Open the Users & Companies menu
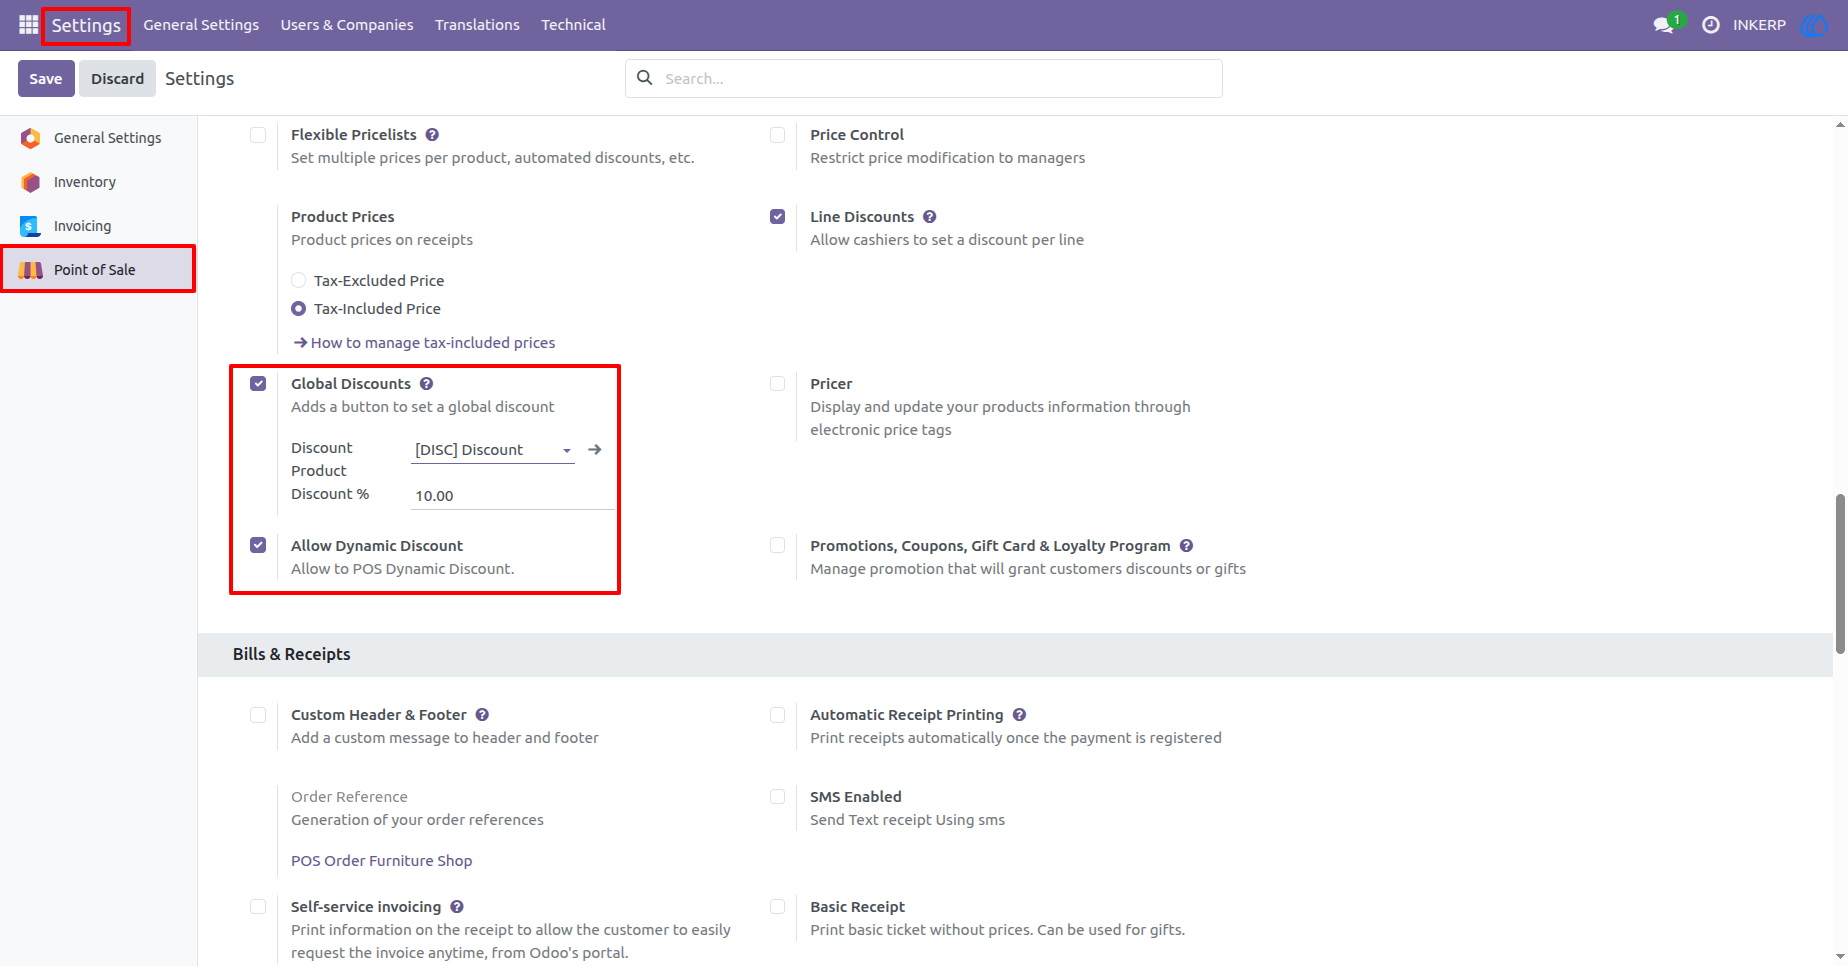1848x966 pixels. [x=347, y=25]
